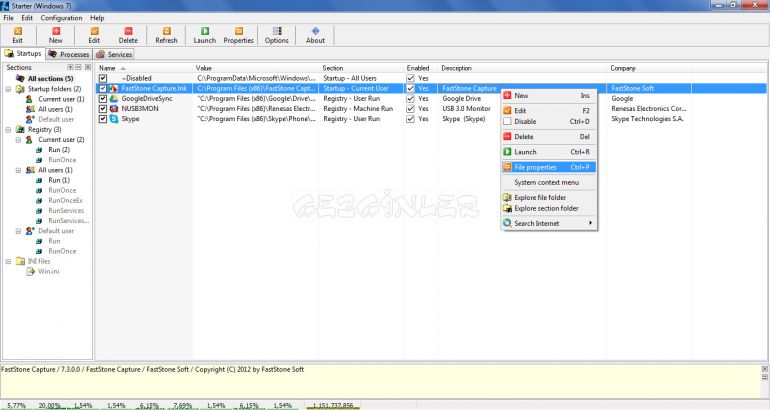Sort by the Value column header

coord(256,68)
